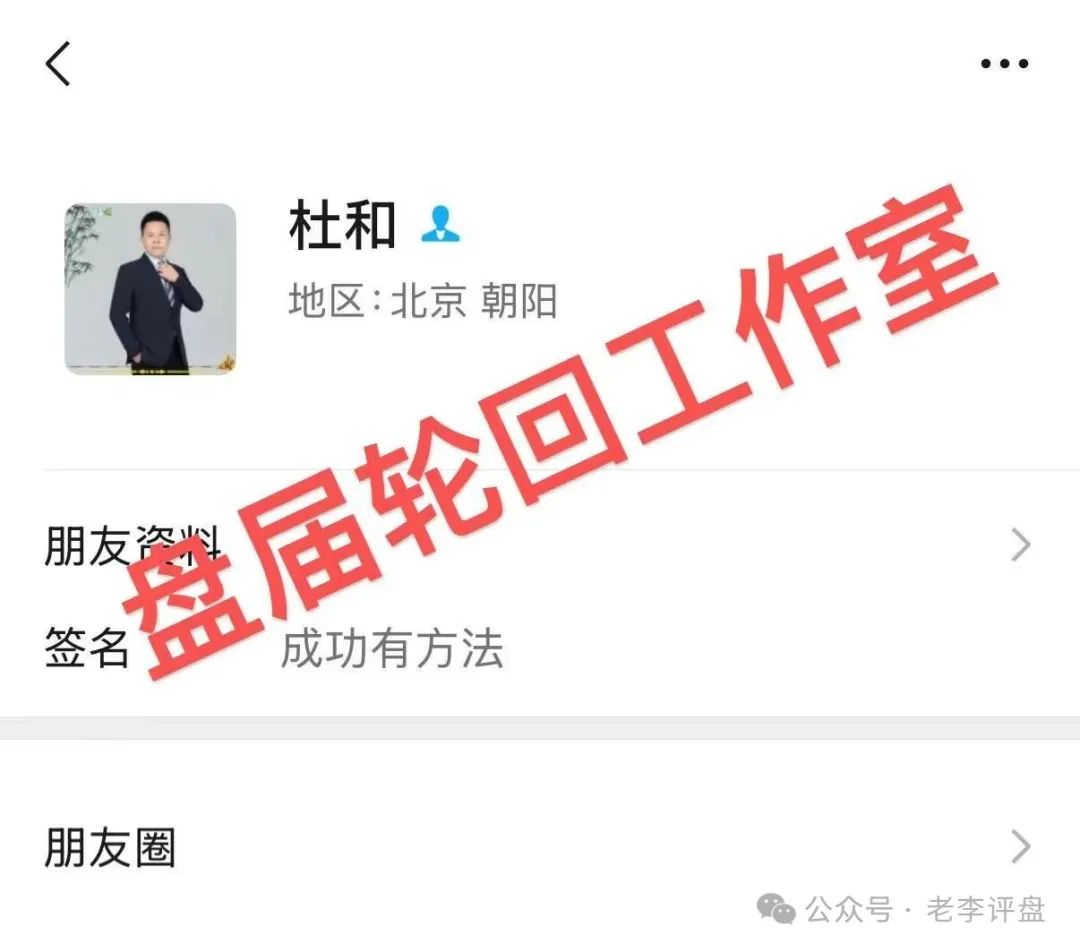Open the 朋友资料 row
The height and width of the screenshot is (952, 1080).
coord(540,545)
